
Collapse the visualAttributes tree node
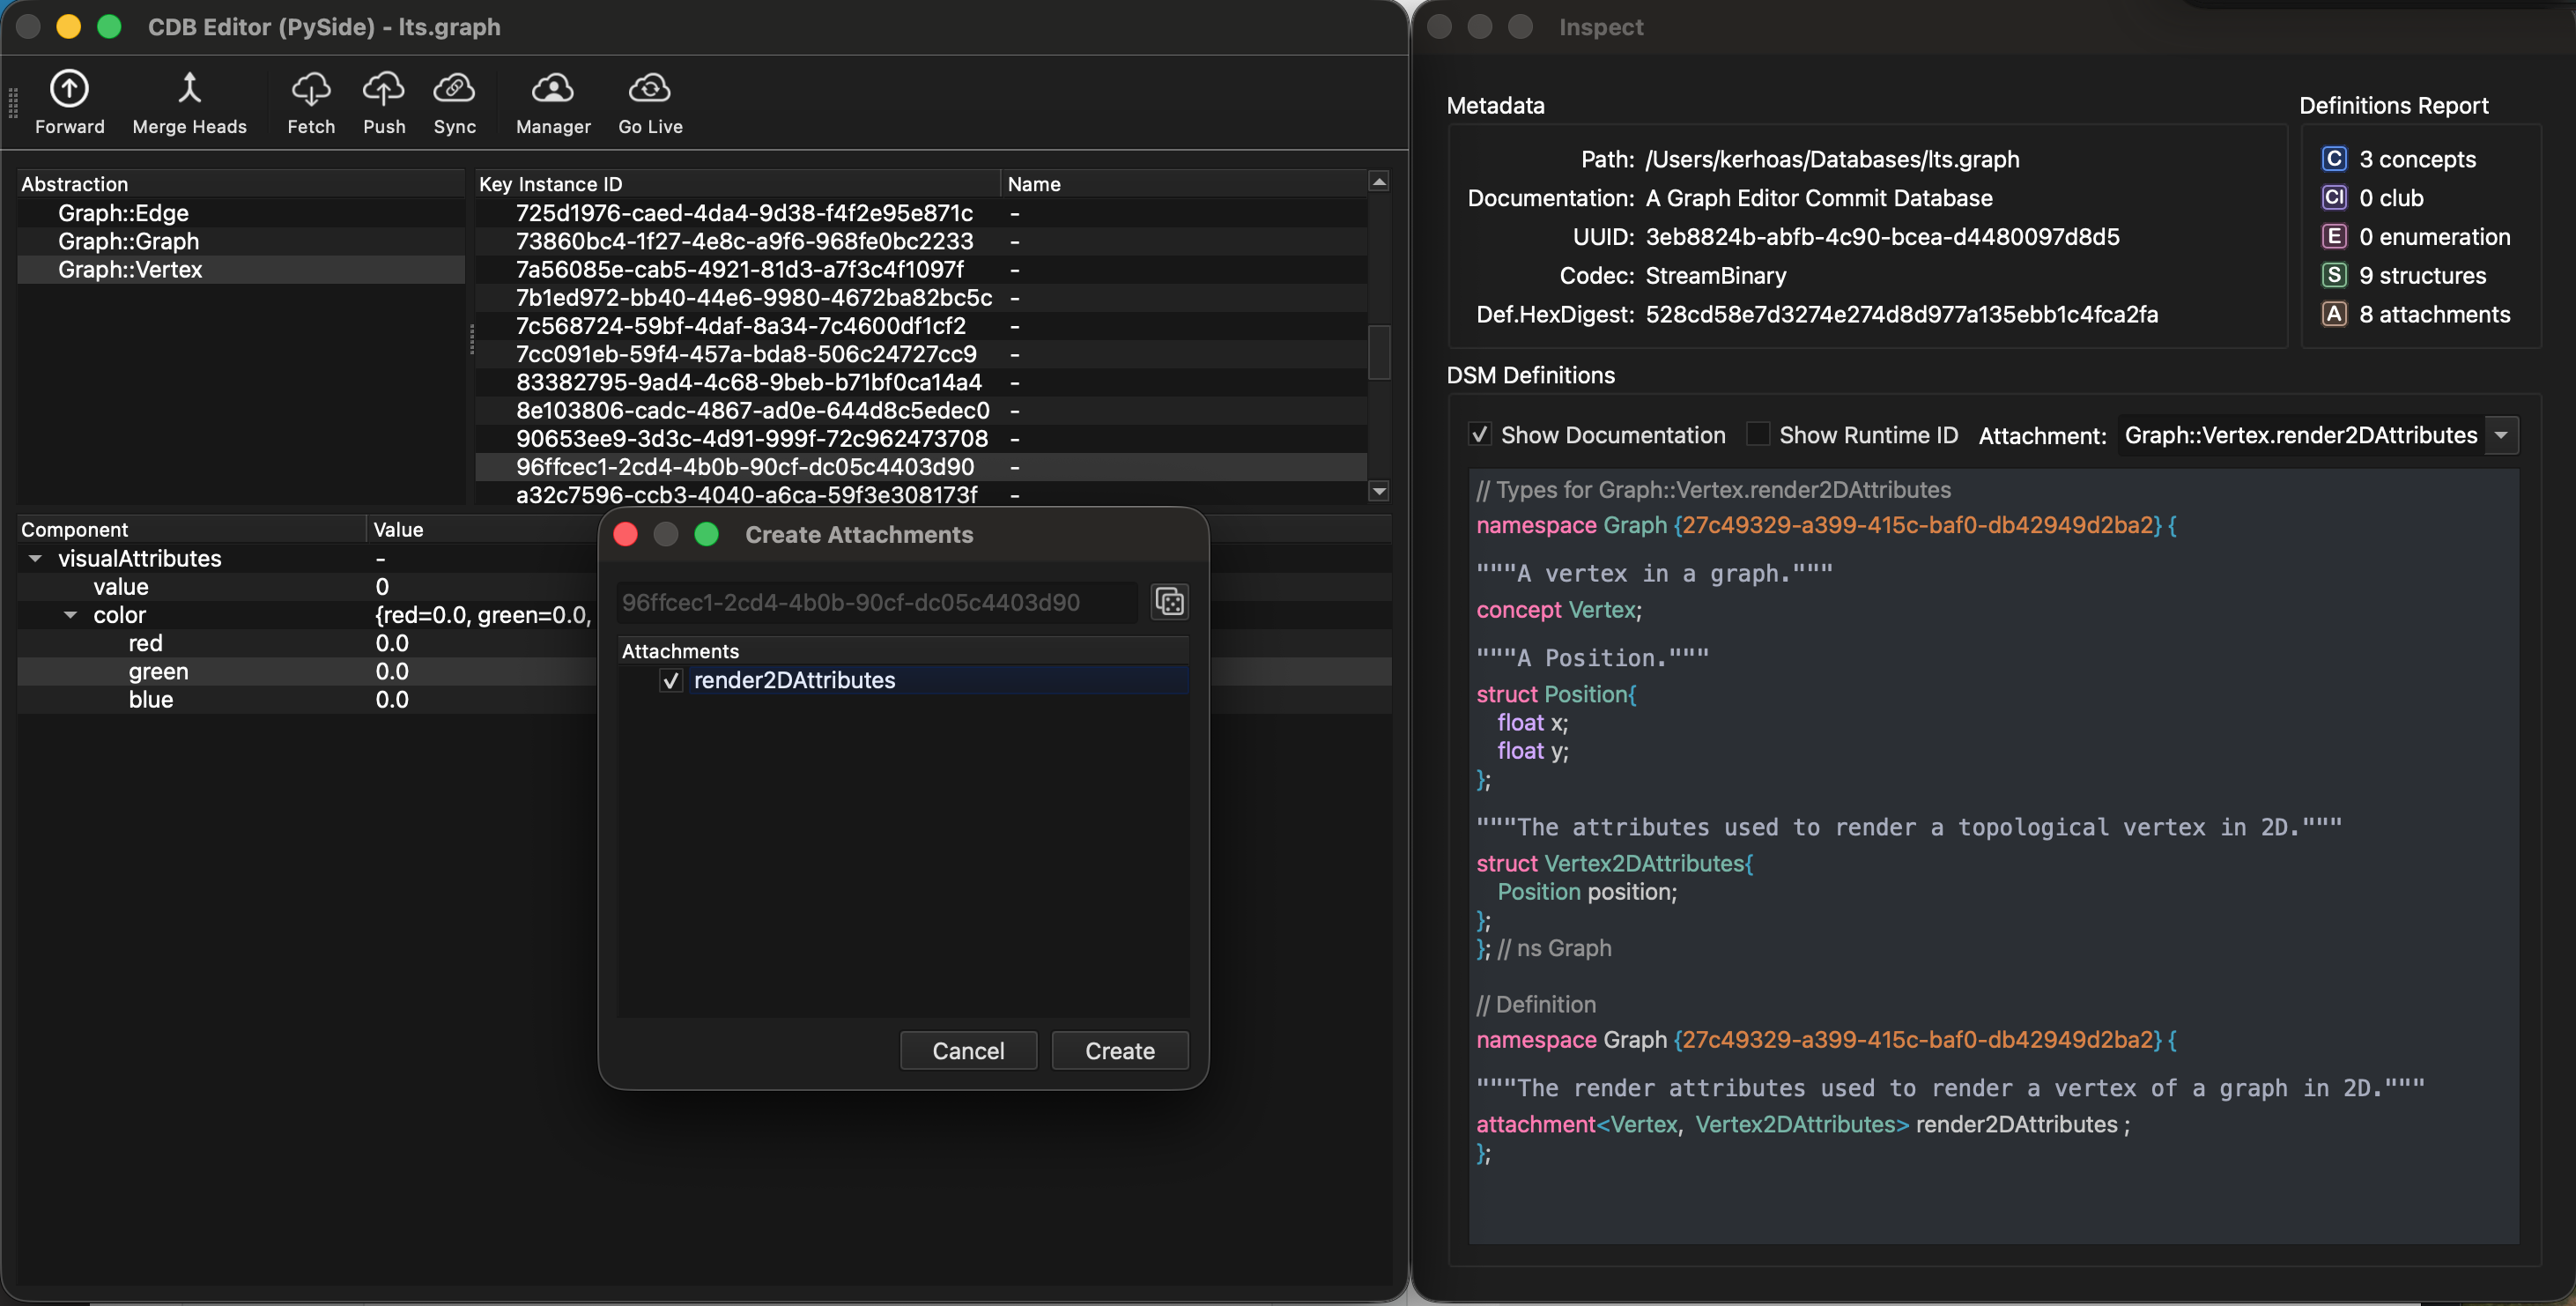point(35,559)
